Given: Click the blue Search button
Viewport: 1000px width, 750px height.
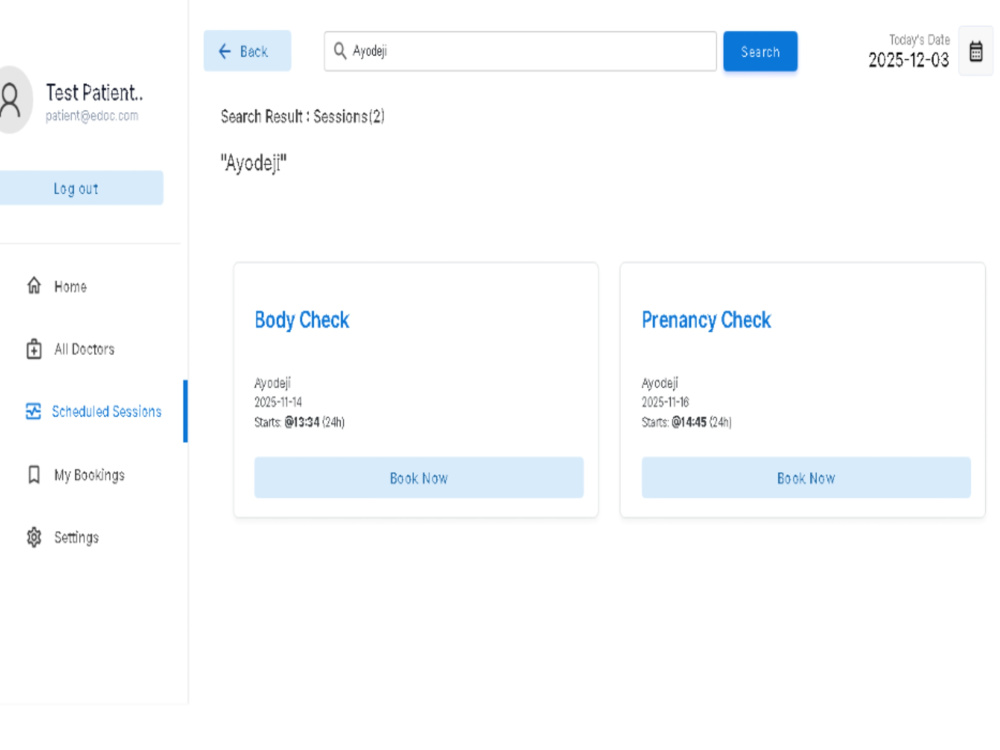Looking at the screenshot, I should point(760,51).
